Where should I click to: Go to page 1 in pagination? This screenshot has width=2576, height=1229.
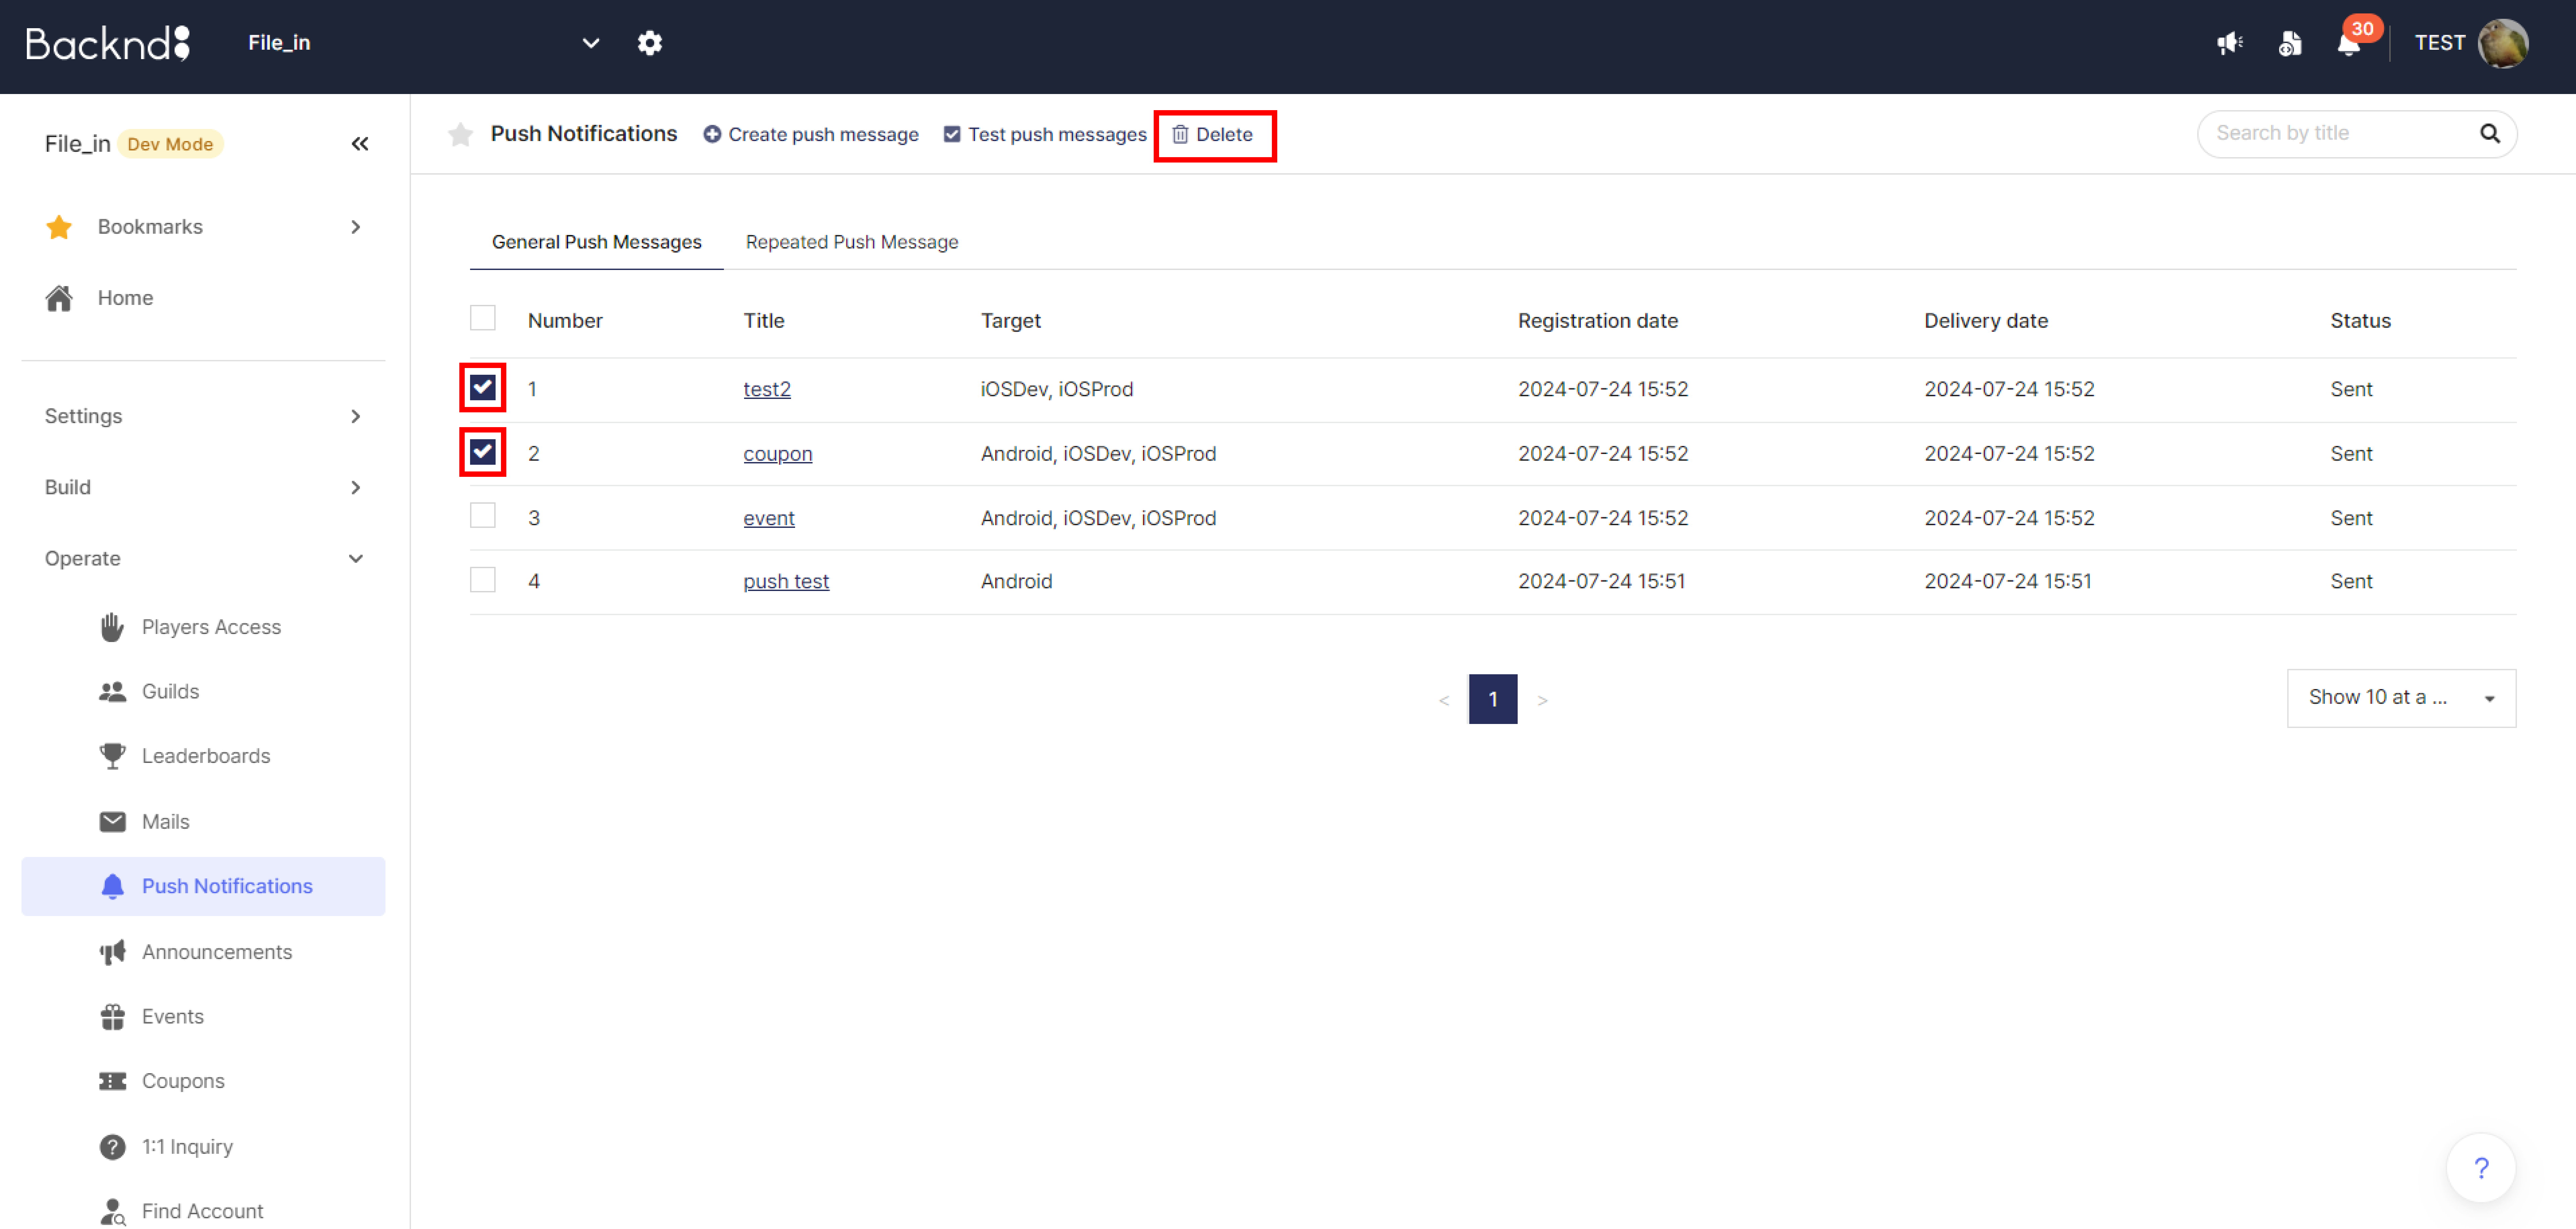click(x=1493, y=699)
